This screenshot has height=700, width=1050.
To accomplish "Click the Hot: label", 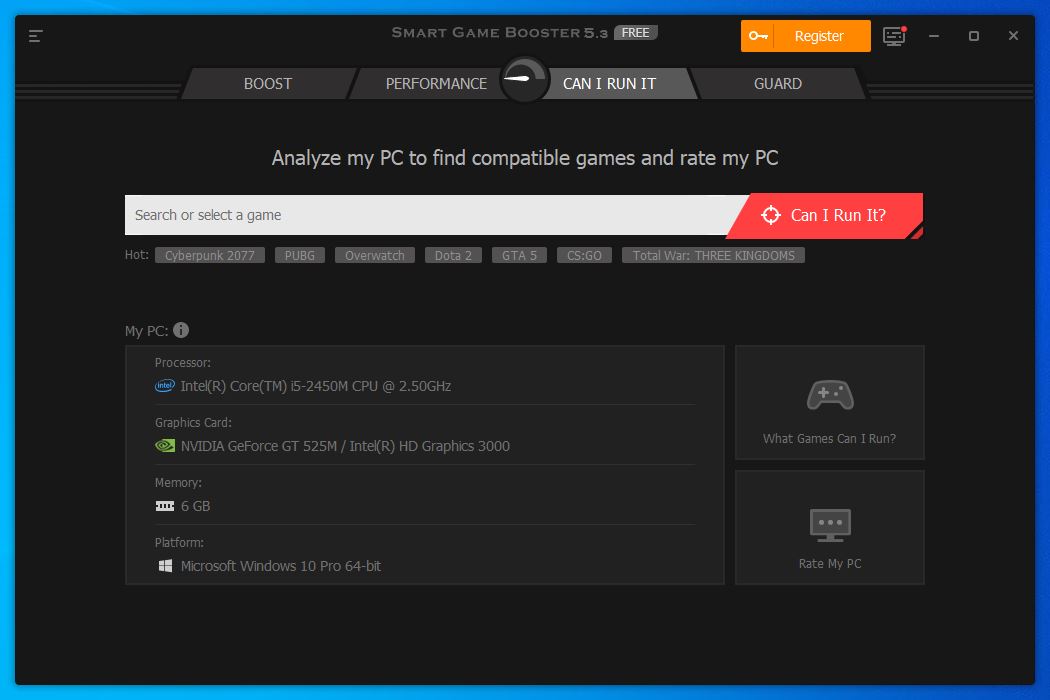I will 137,255.
